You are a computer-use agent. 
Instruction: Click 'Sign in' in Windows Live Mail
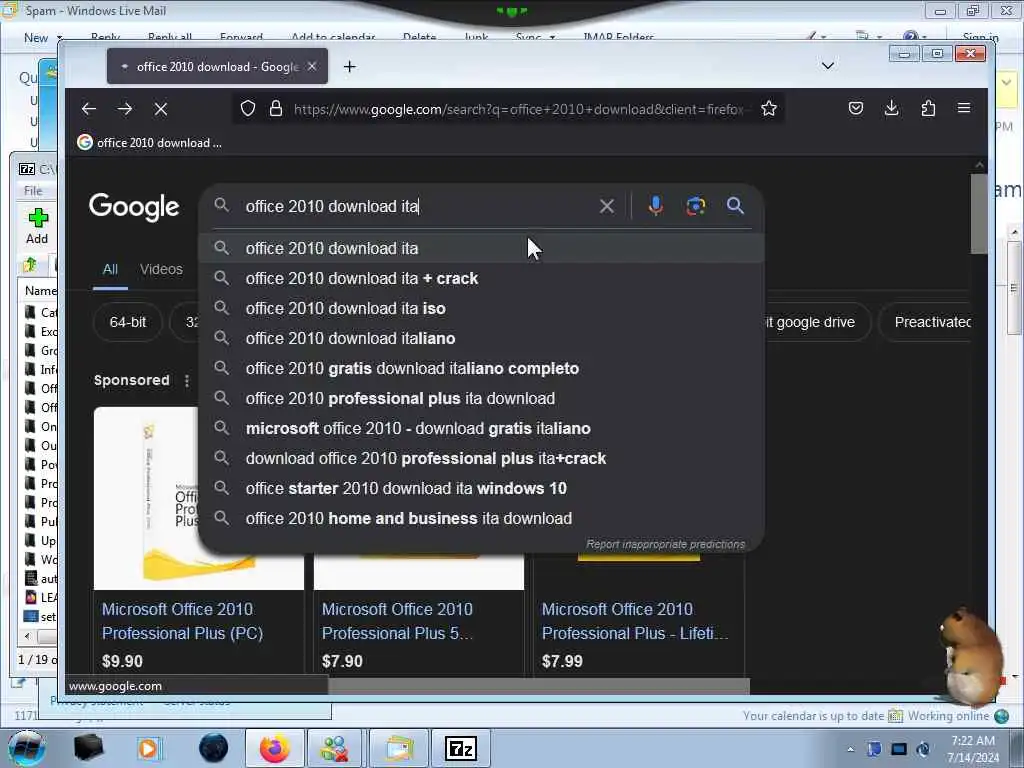(980, 38)
